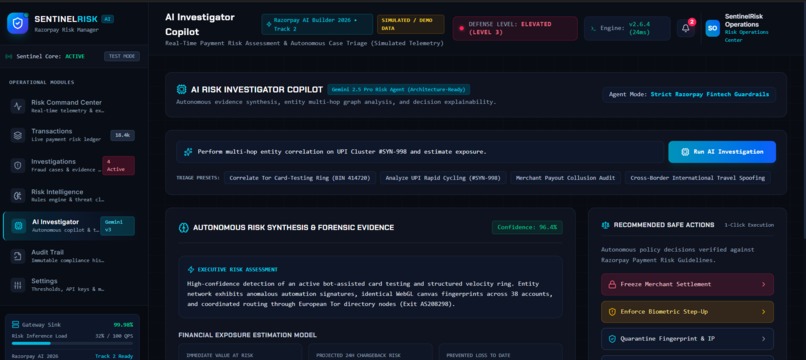Click the Settings sliders icon
The width and height of the screenshot is (806, 360).
[x=18, y=285]
